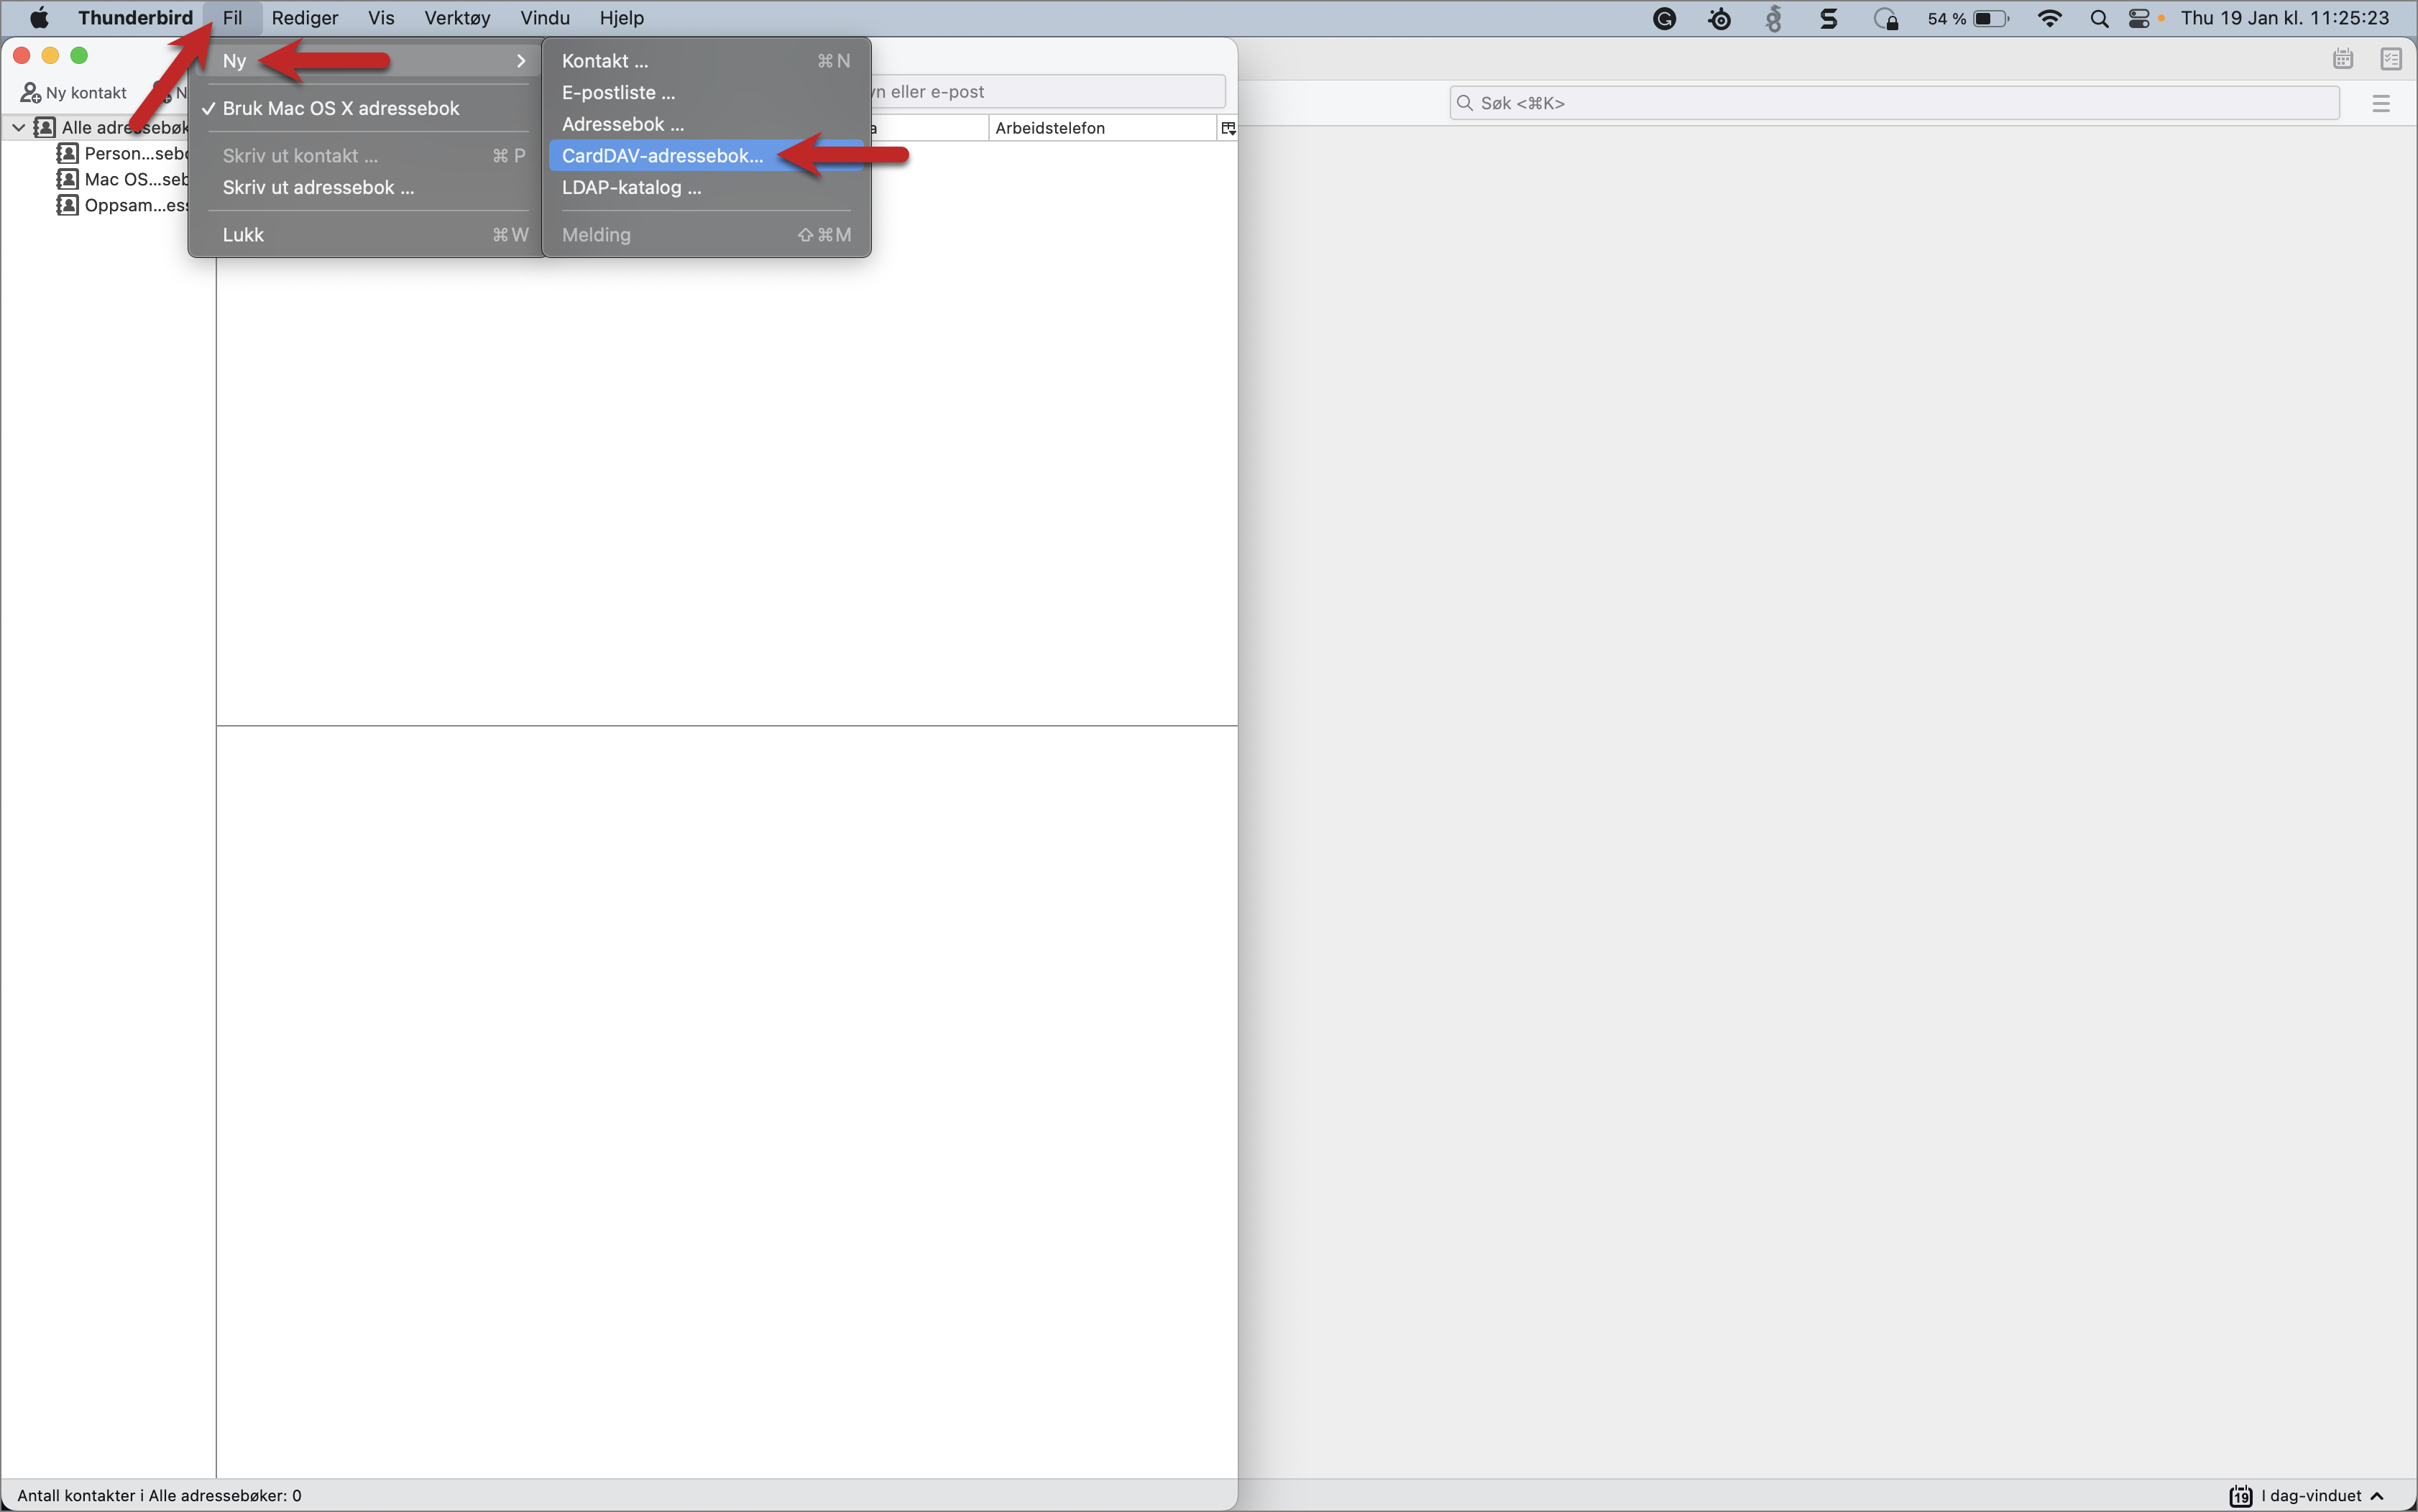Click the Søk search field in main window
The height and width of the screenshot is (1512, 2418).
1894,103
